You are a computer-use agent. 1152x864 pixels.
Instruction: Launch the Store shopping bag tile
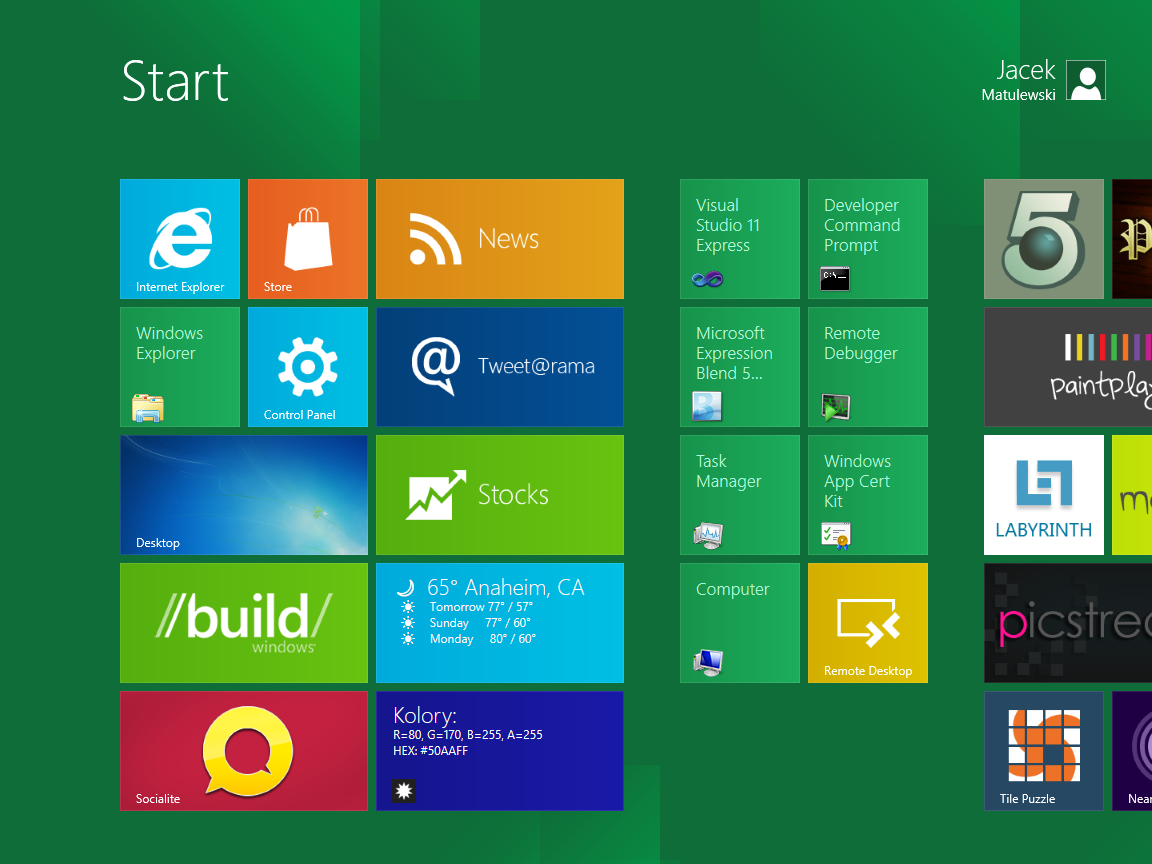[308, 239]
